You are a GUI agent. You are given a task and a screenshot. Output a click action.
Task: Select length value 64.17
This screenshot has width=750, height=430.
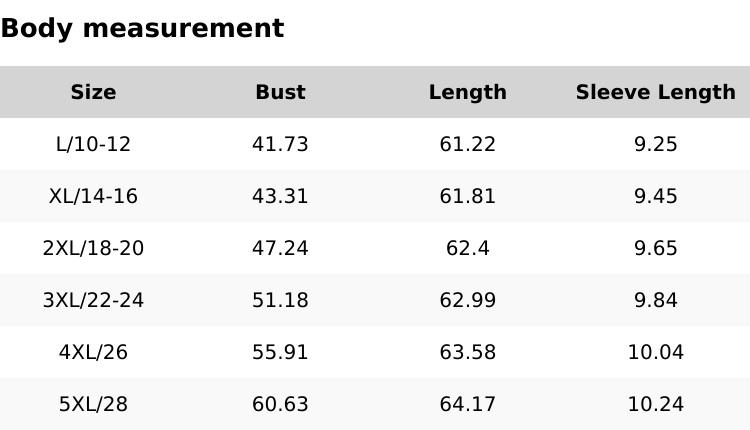[467, 404]
